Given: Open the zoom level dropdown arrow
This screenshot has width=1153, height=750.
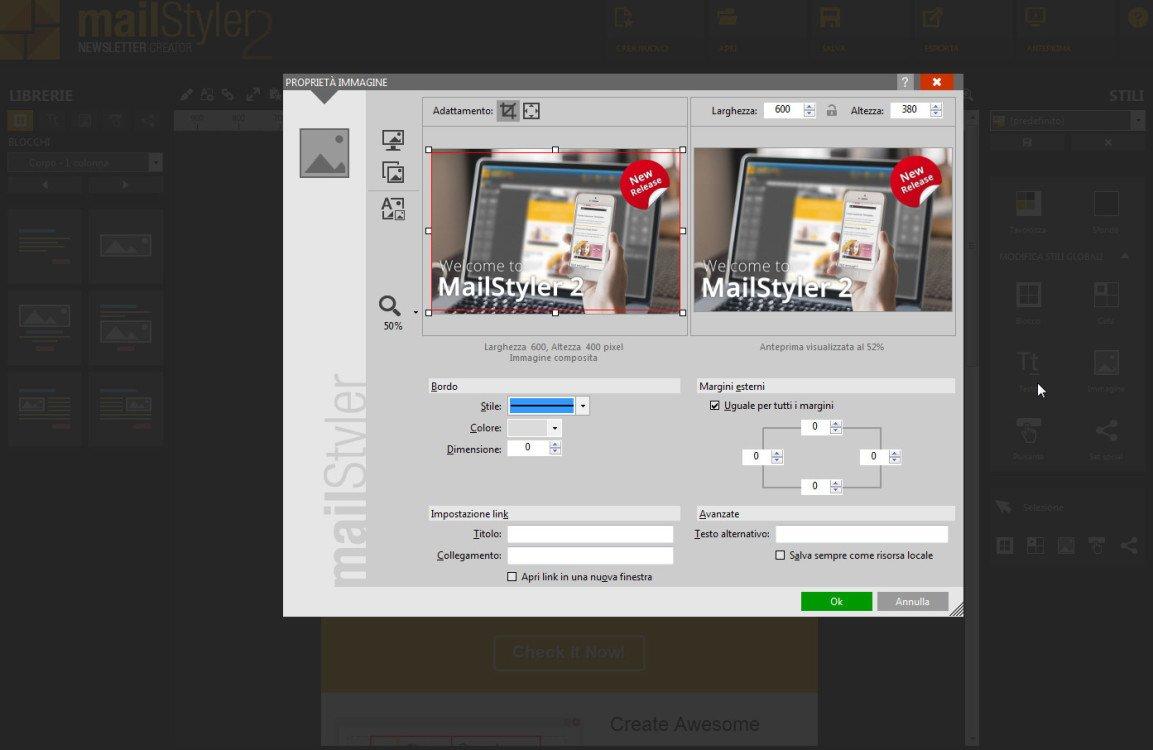Looking at the screenshot, I should 415,312.
